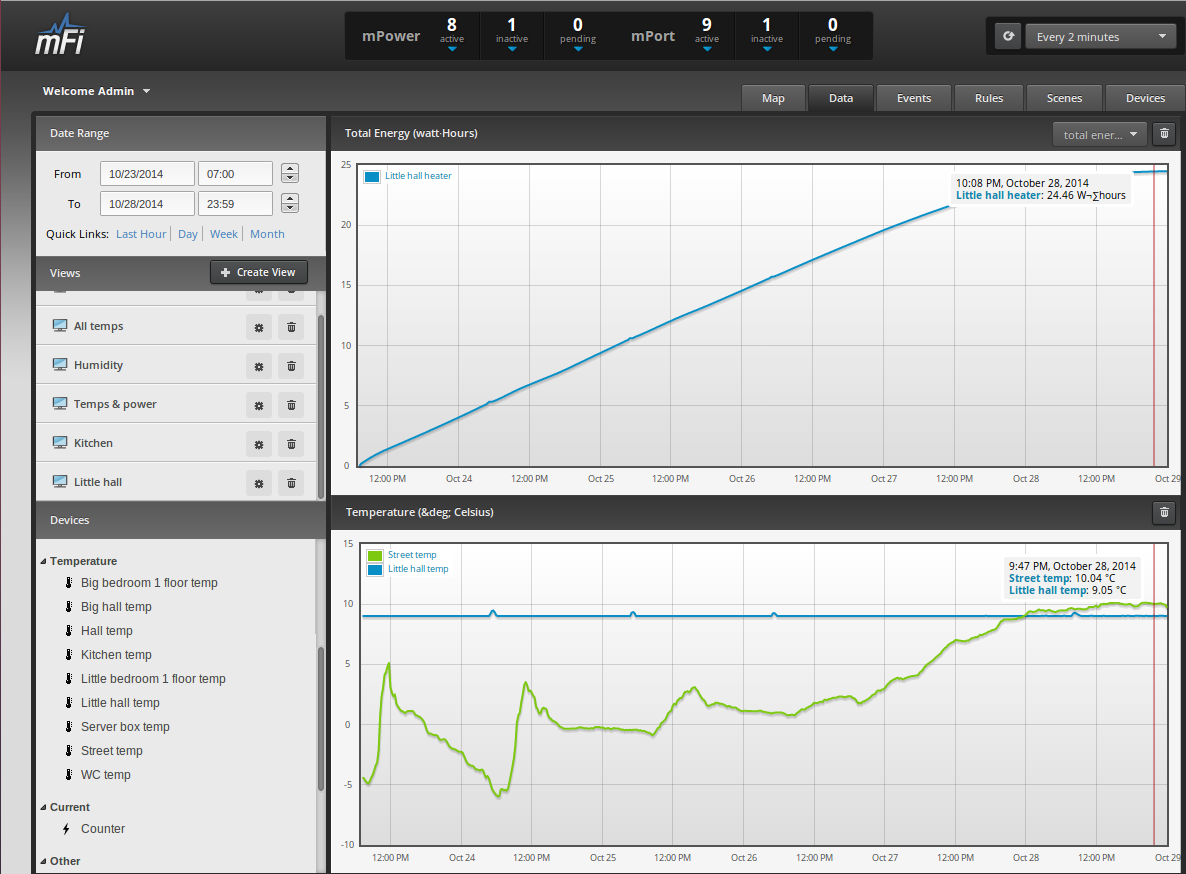Click the From time field 07:00
The image size is (1186, 874).
[235, 174]
